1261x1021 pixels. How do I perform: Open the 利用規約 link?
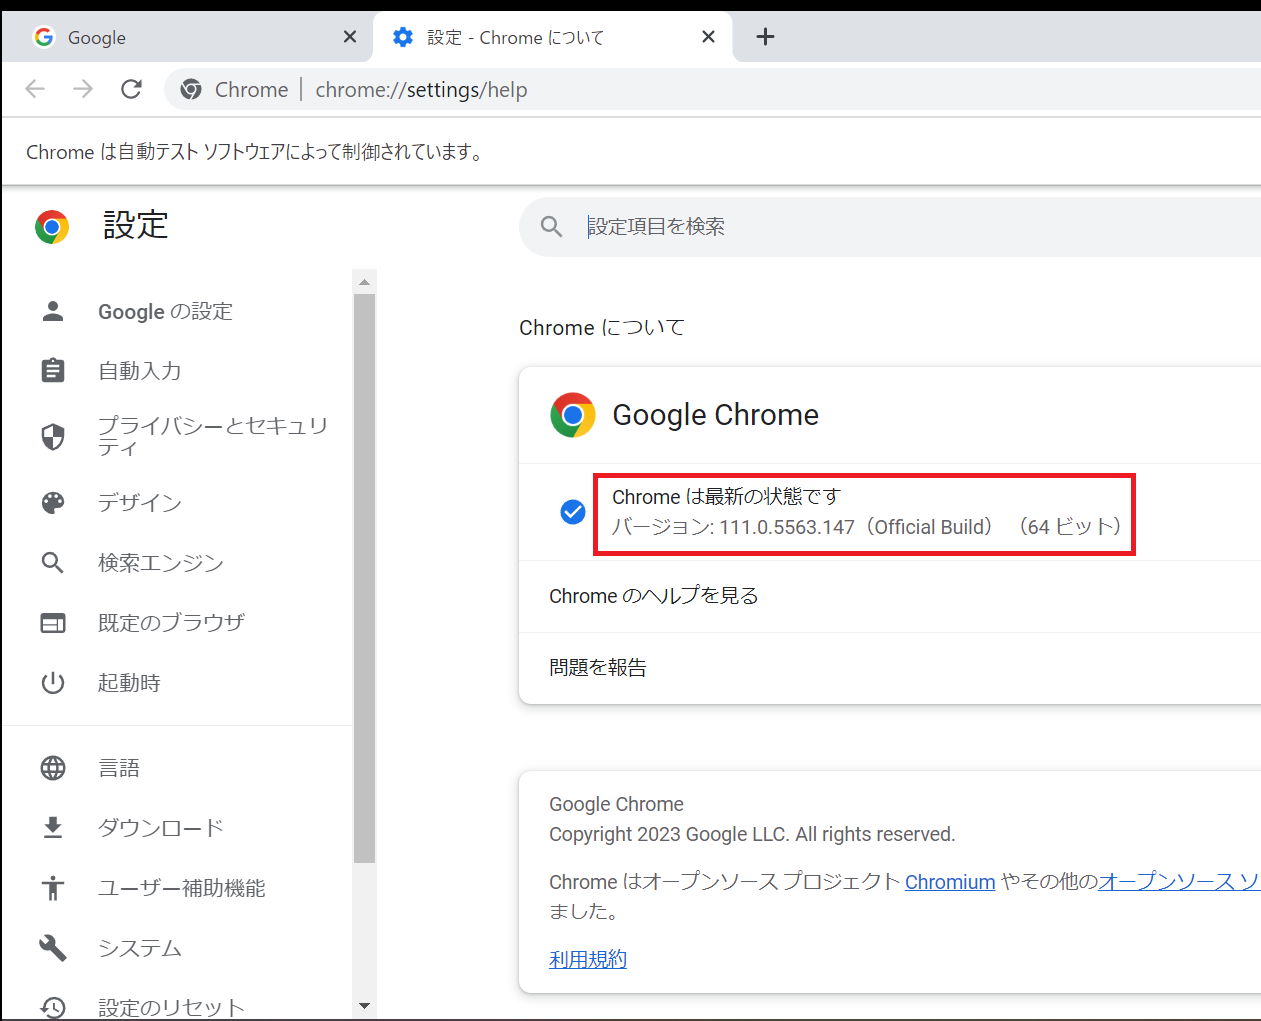pos(587,958)
